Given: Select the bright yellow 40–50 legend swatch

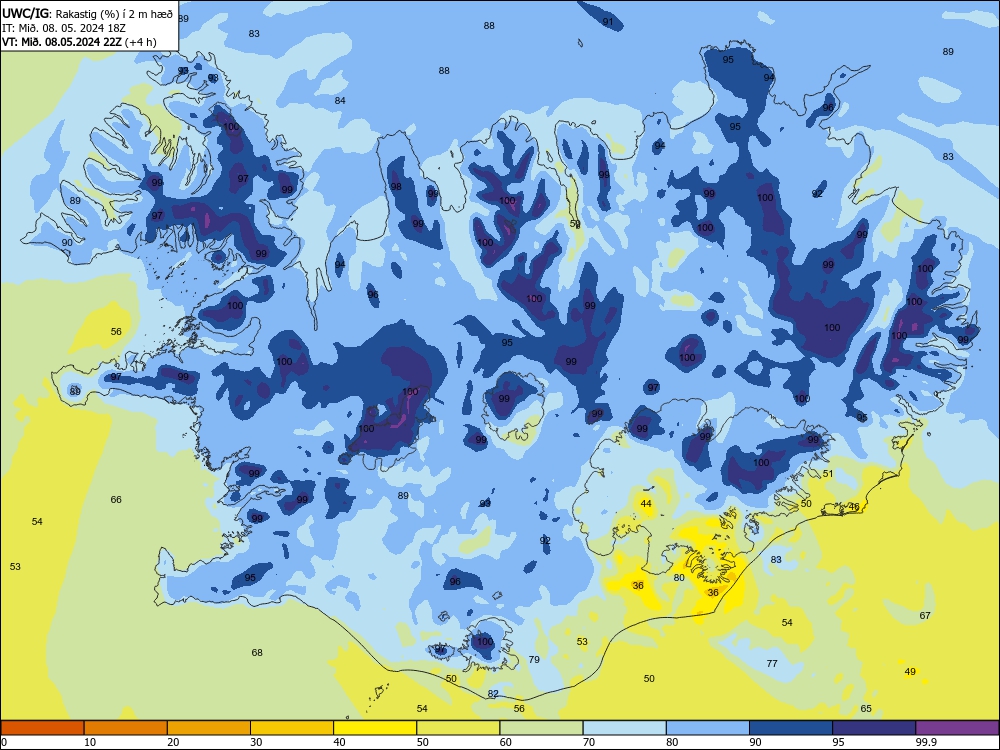Looking at the screenshot, I should click(x=375, y=728).
